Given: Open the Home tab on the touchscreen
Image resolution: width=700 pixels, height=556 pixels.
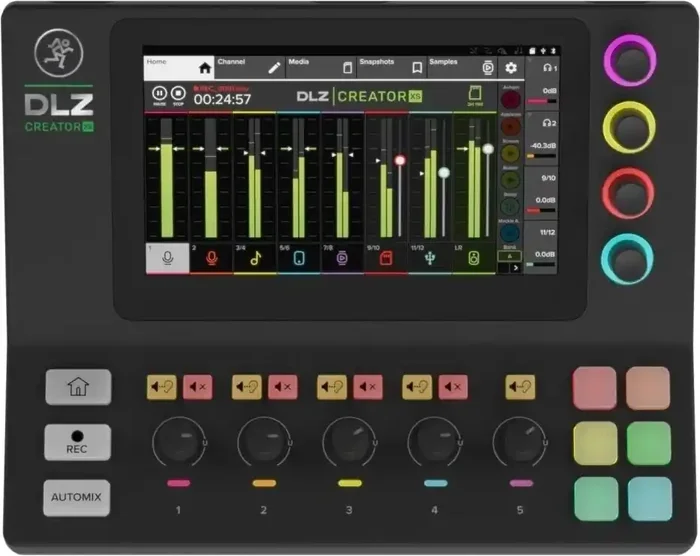Looking at the screenshot, I should click(179, 67).
